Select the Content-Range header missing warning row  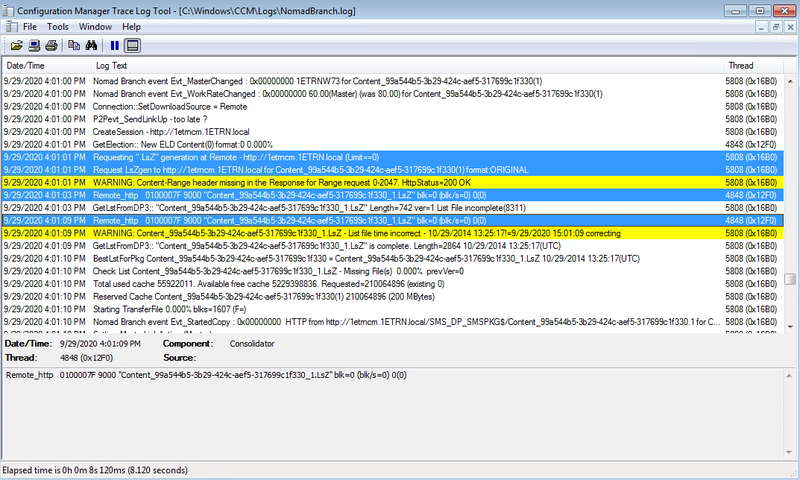[x=300, y=183]
